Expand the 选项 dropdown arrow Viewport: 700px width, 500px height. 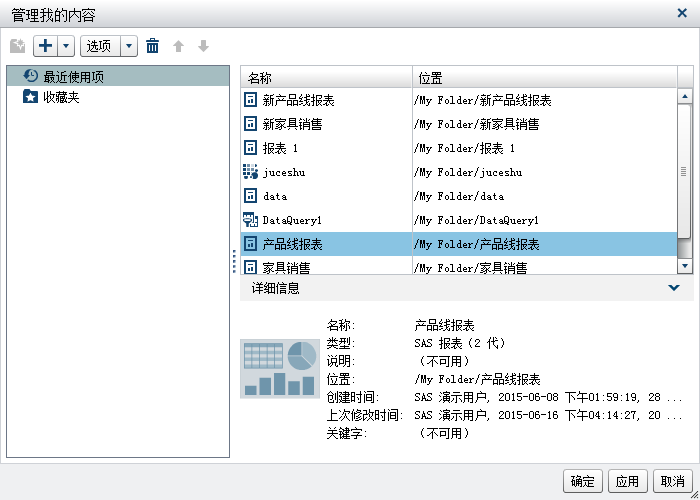click(129, 46)
